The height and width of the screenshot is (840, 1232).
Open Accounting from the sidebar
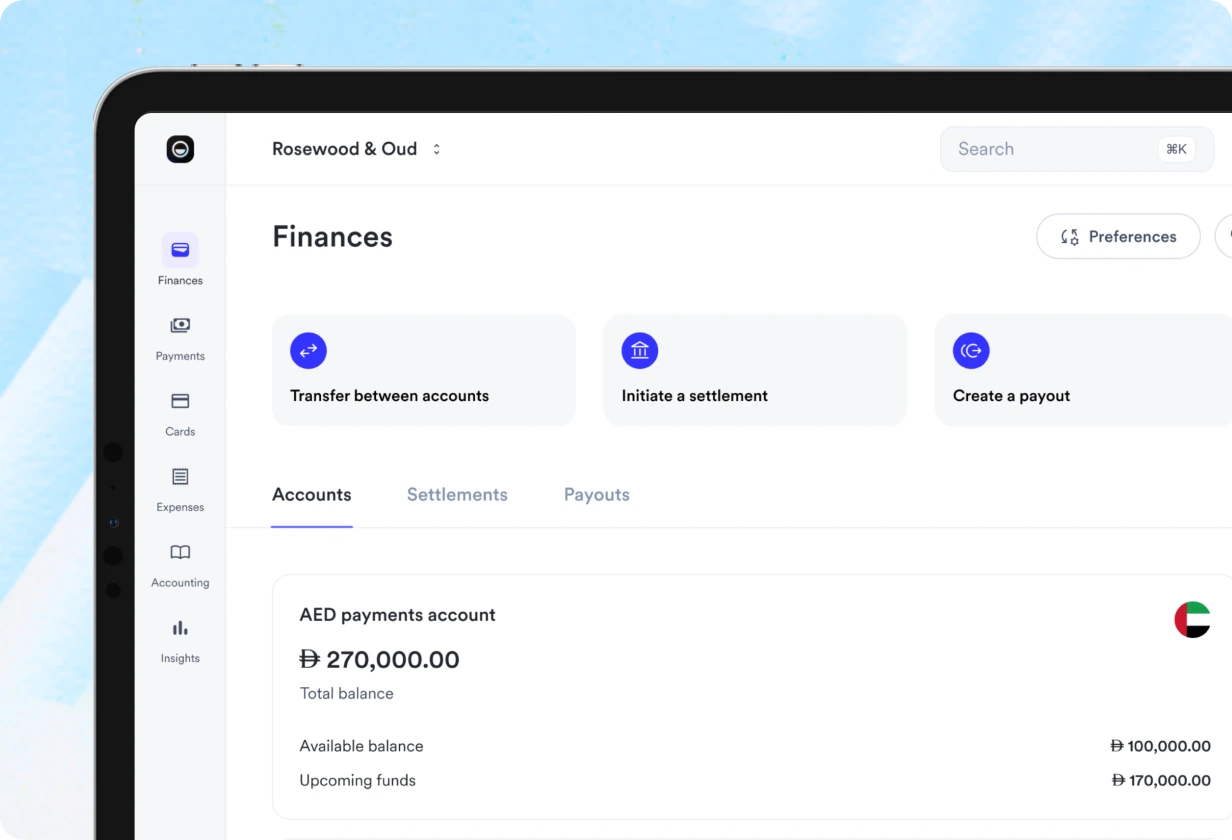pyautogui.click(x=180, y=552)
